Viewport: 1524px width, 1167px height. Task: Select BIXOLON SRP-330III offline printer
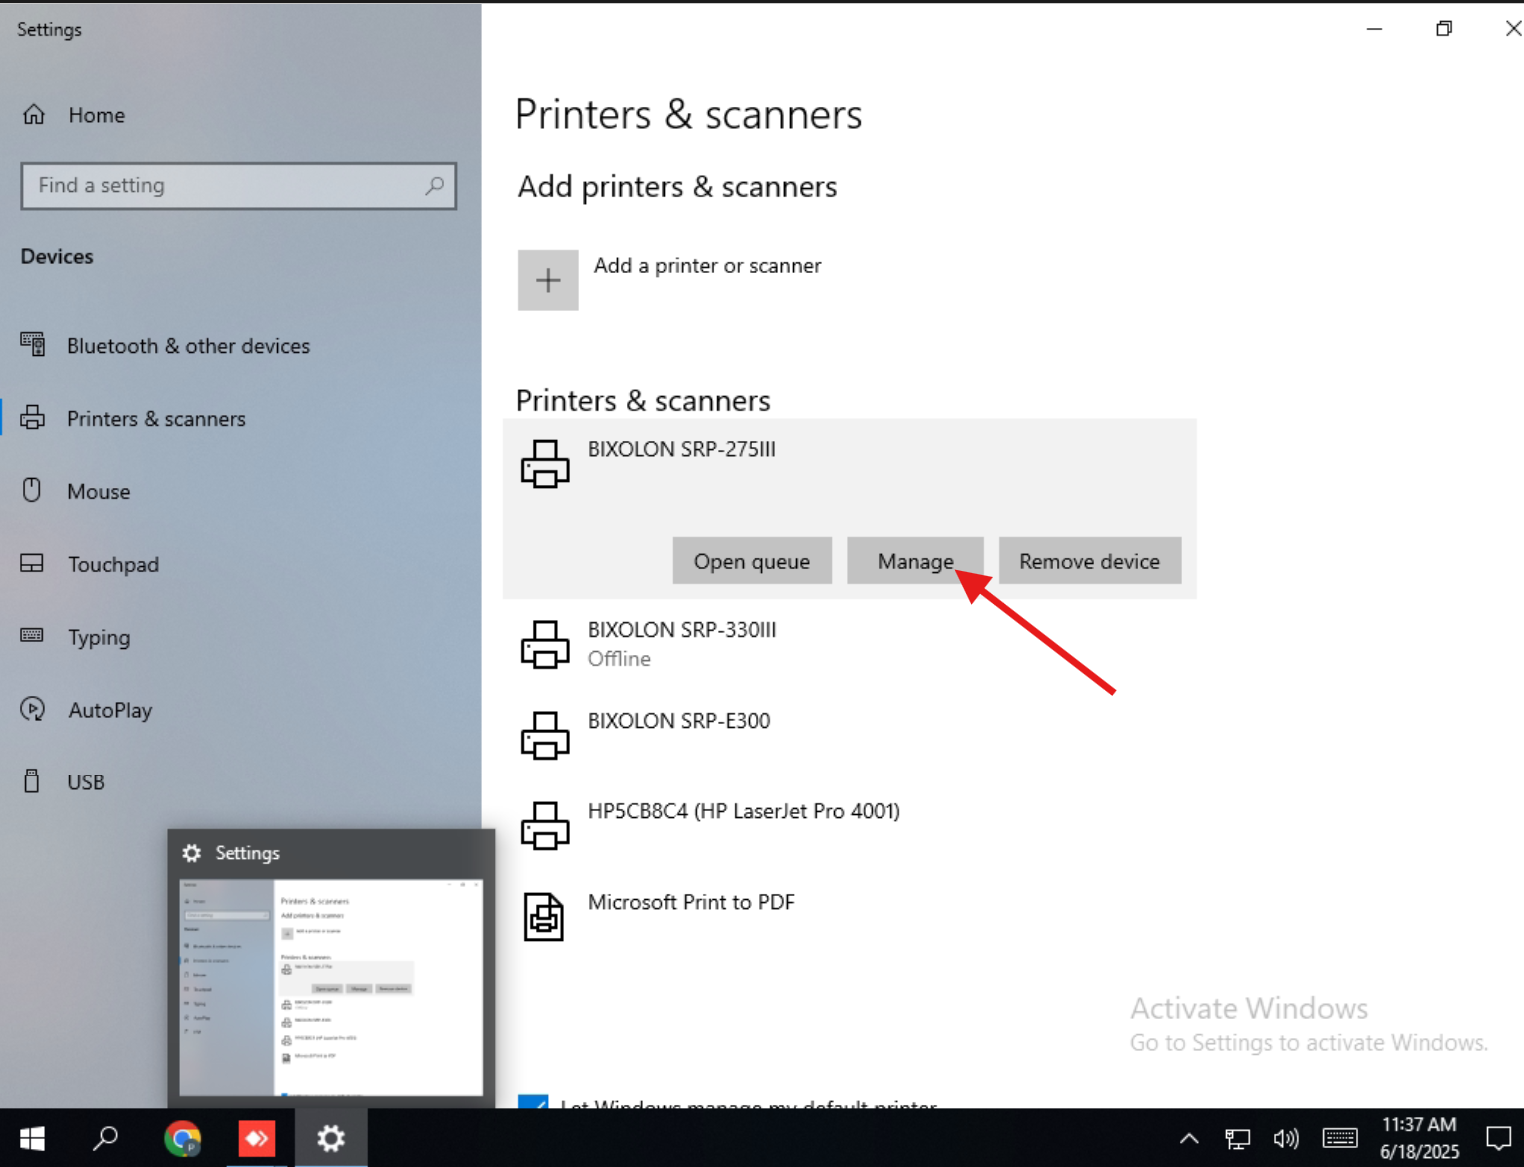click(x=850, y=644)
